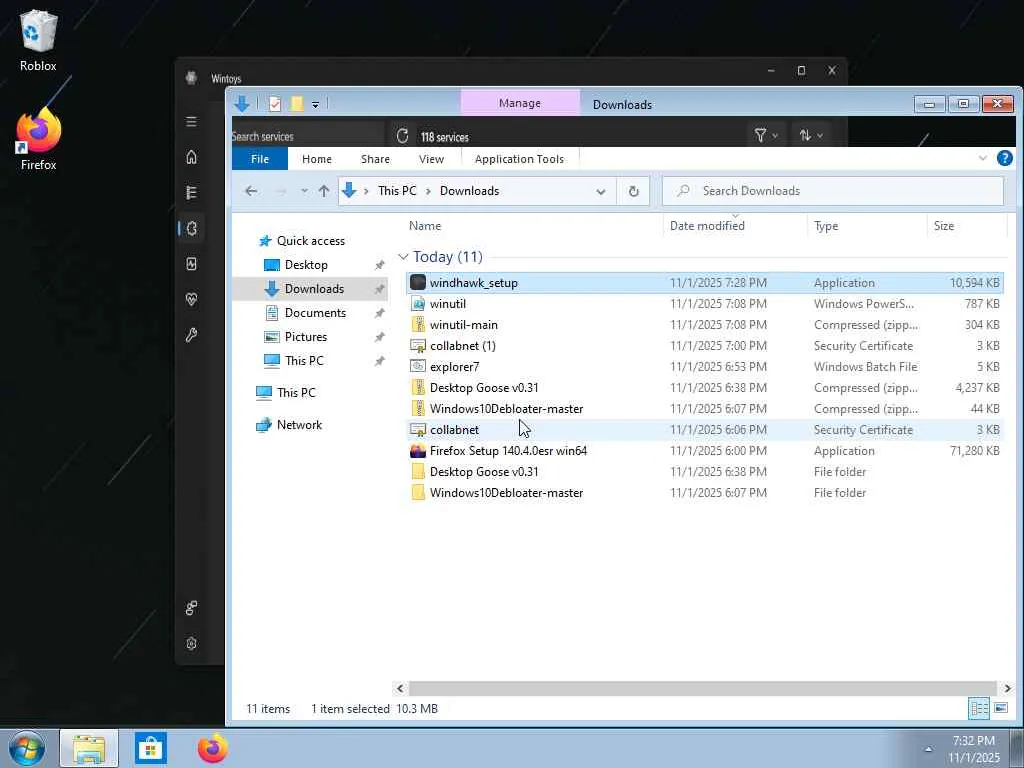1024x768 pixels.
Task: Open Pictures in Quick access
Action: click(x=306, y=337)
